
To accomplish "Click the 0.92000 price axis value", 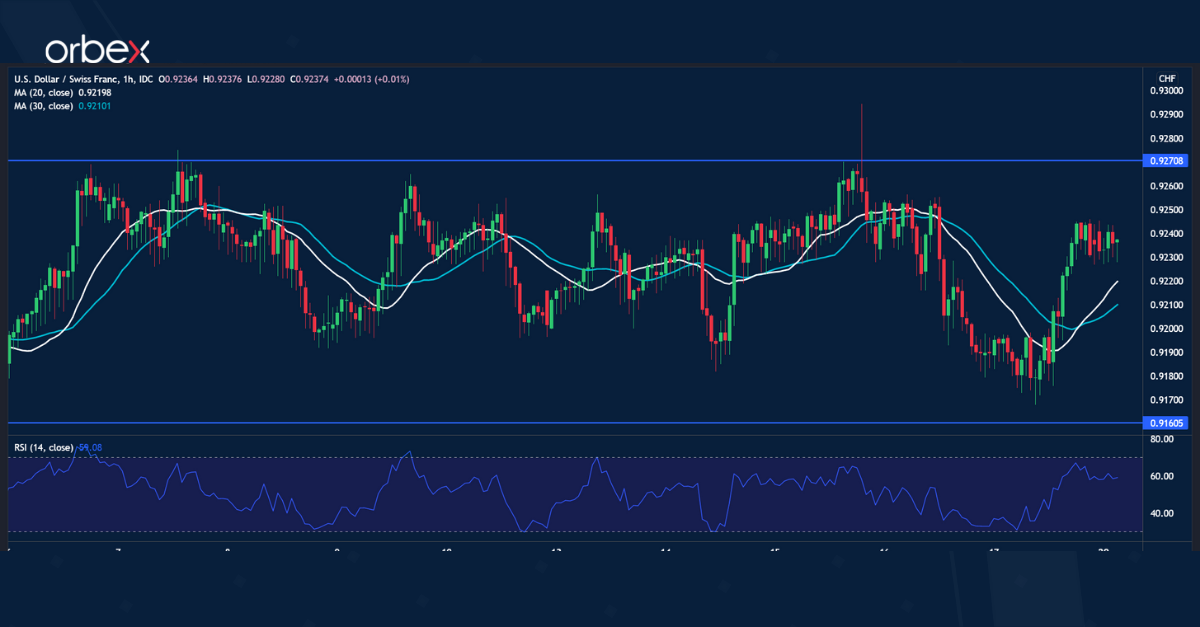I will coord(1166,329).
